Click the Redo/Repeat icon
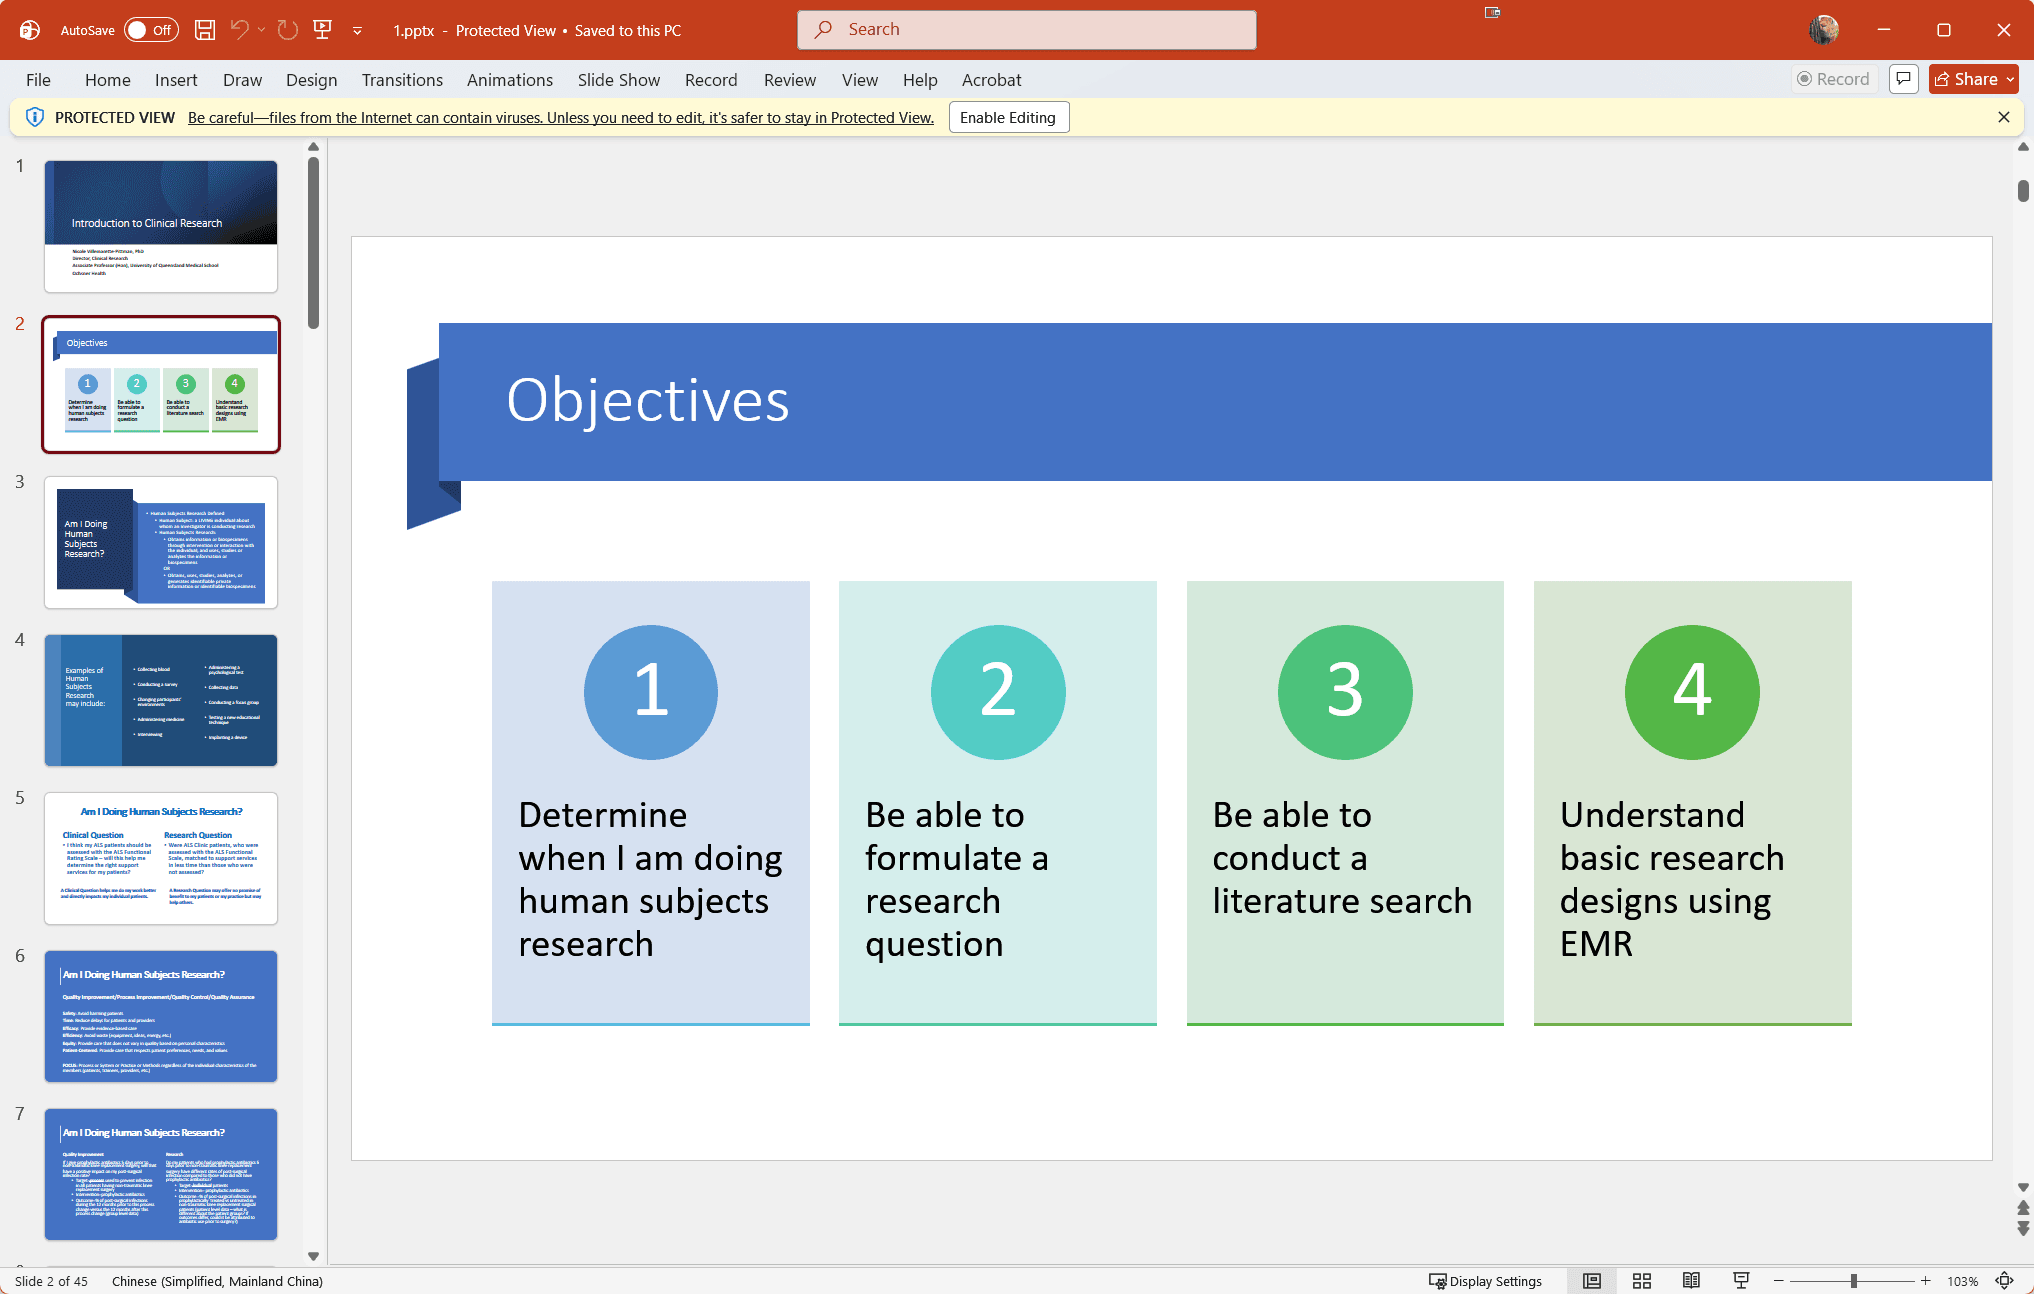Viewport: 2034px width, 1294px height. [x=288, y=30]
